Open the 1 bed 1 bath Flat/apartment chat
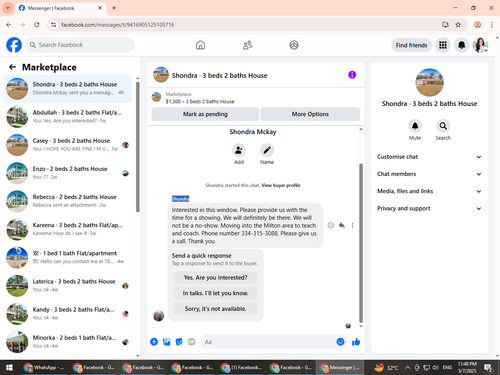Image resolution: width=500 pixels, height=375 pixels. coord(67,257)
